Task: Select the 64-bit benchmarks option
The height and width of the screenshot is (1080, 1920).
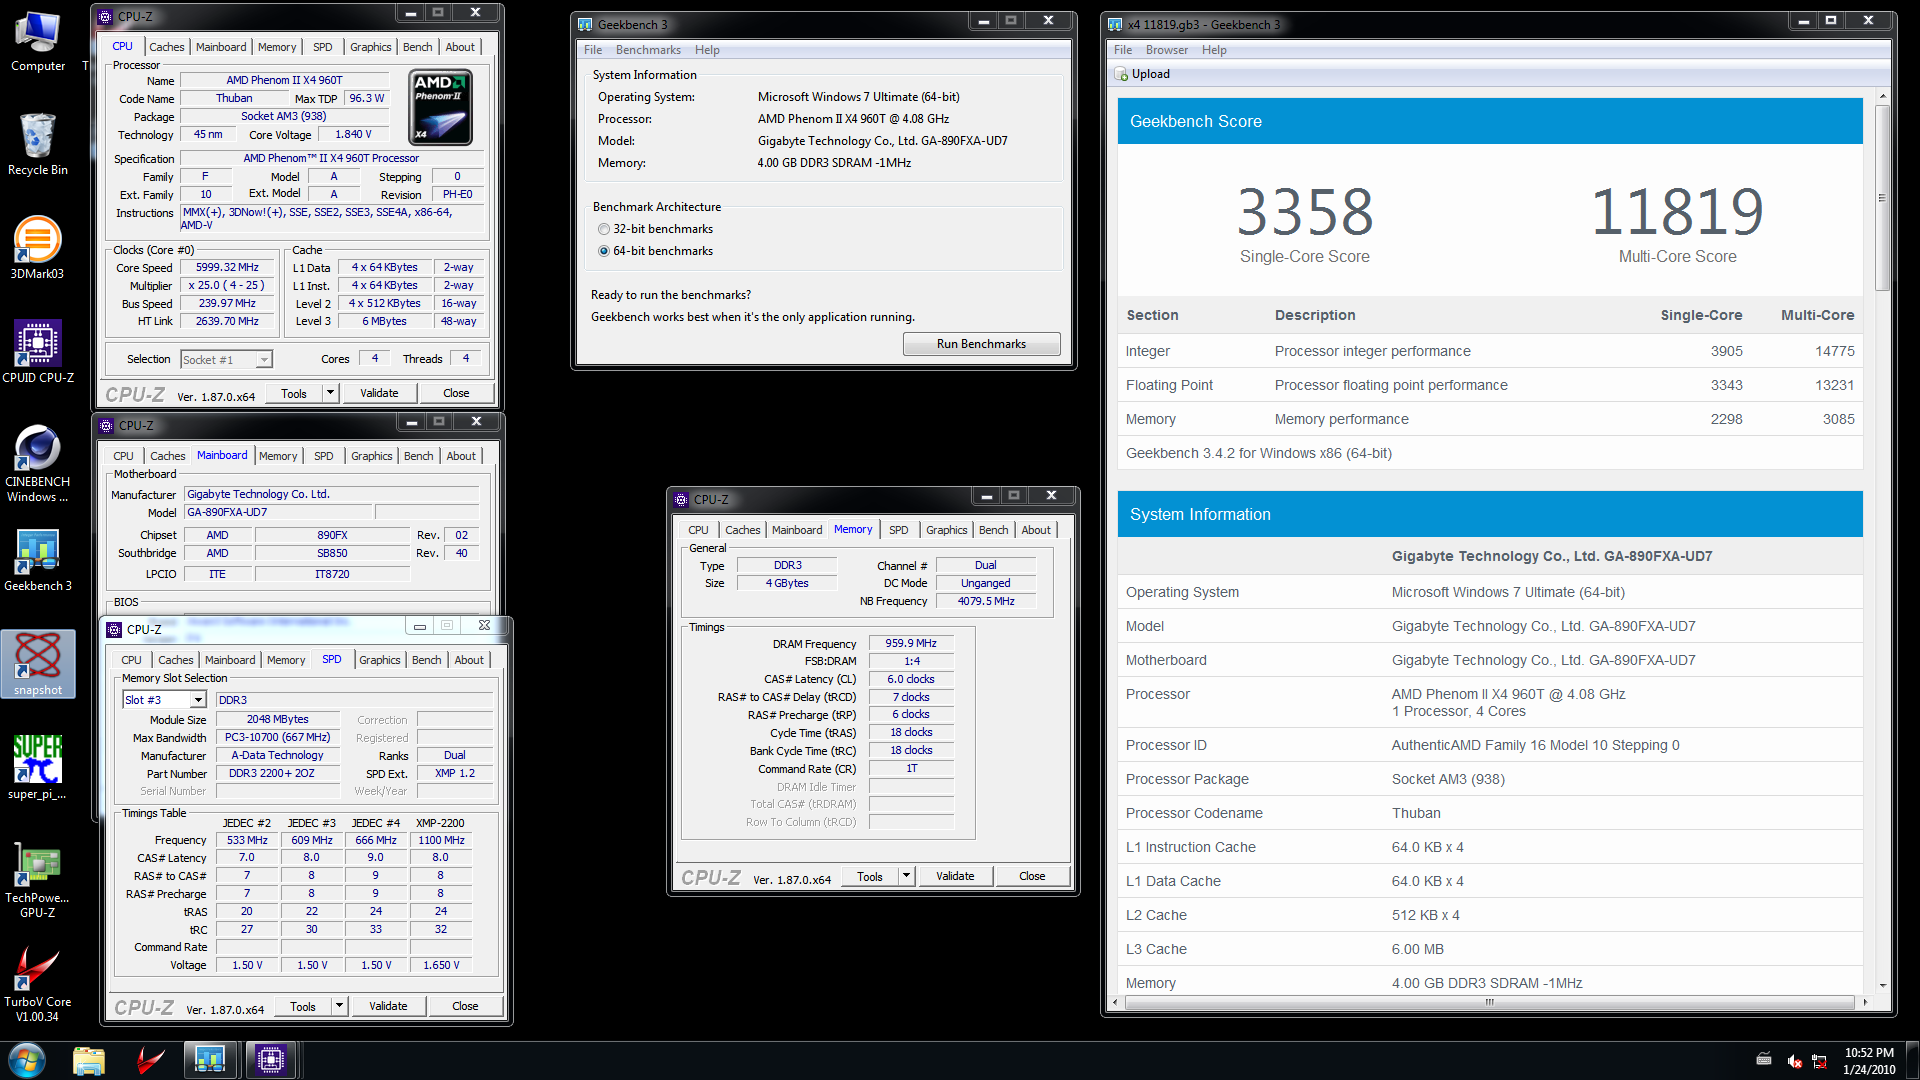Action: click(x=604, y=251)
